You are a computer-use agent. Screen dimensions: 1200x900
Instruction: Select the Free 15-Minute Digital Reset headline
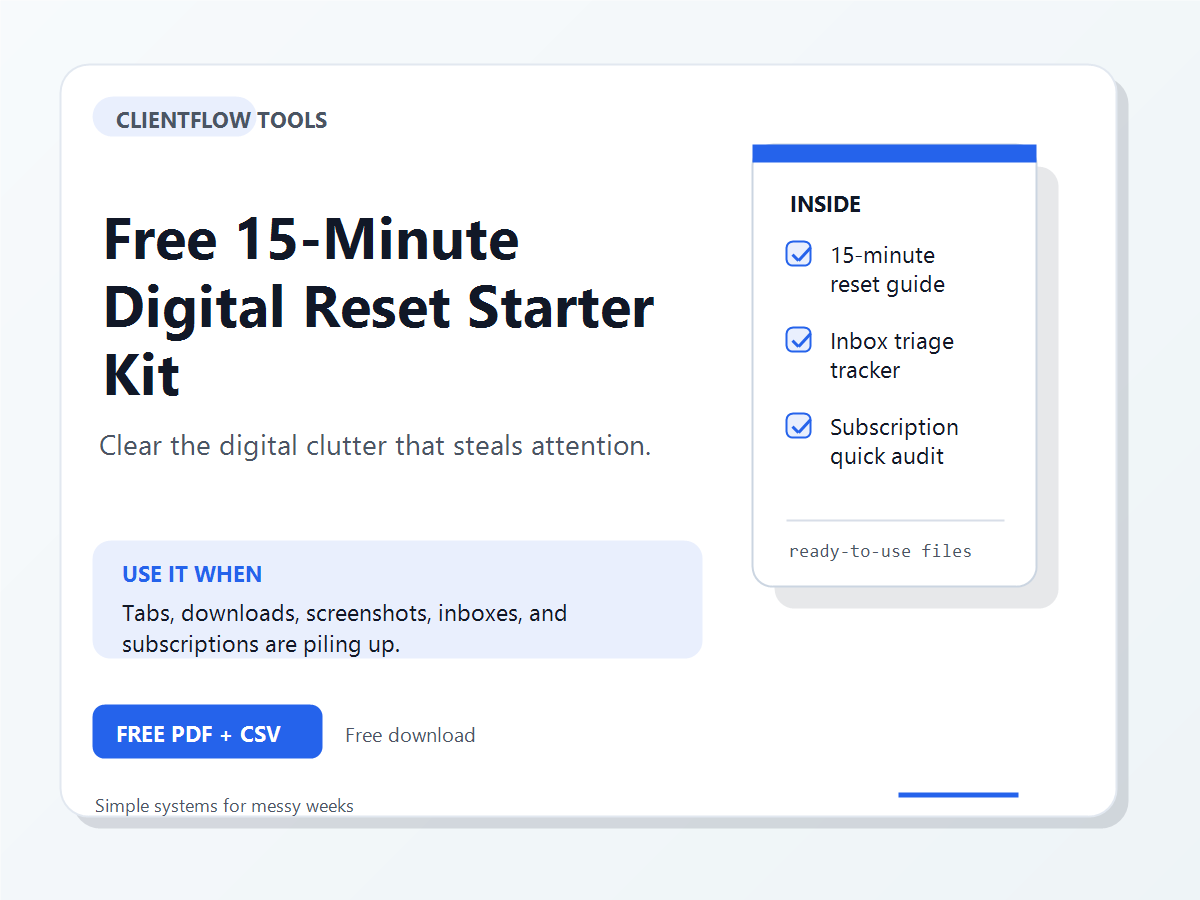[379, 305]
